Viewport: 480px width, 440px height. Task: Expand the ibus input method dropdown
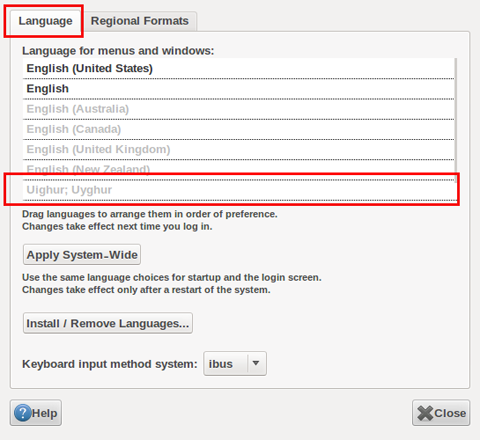click(x=235, y=364)
